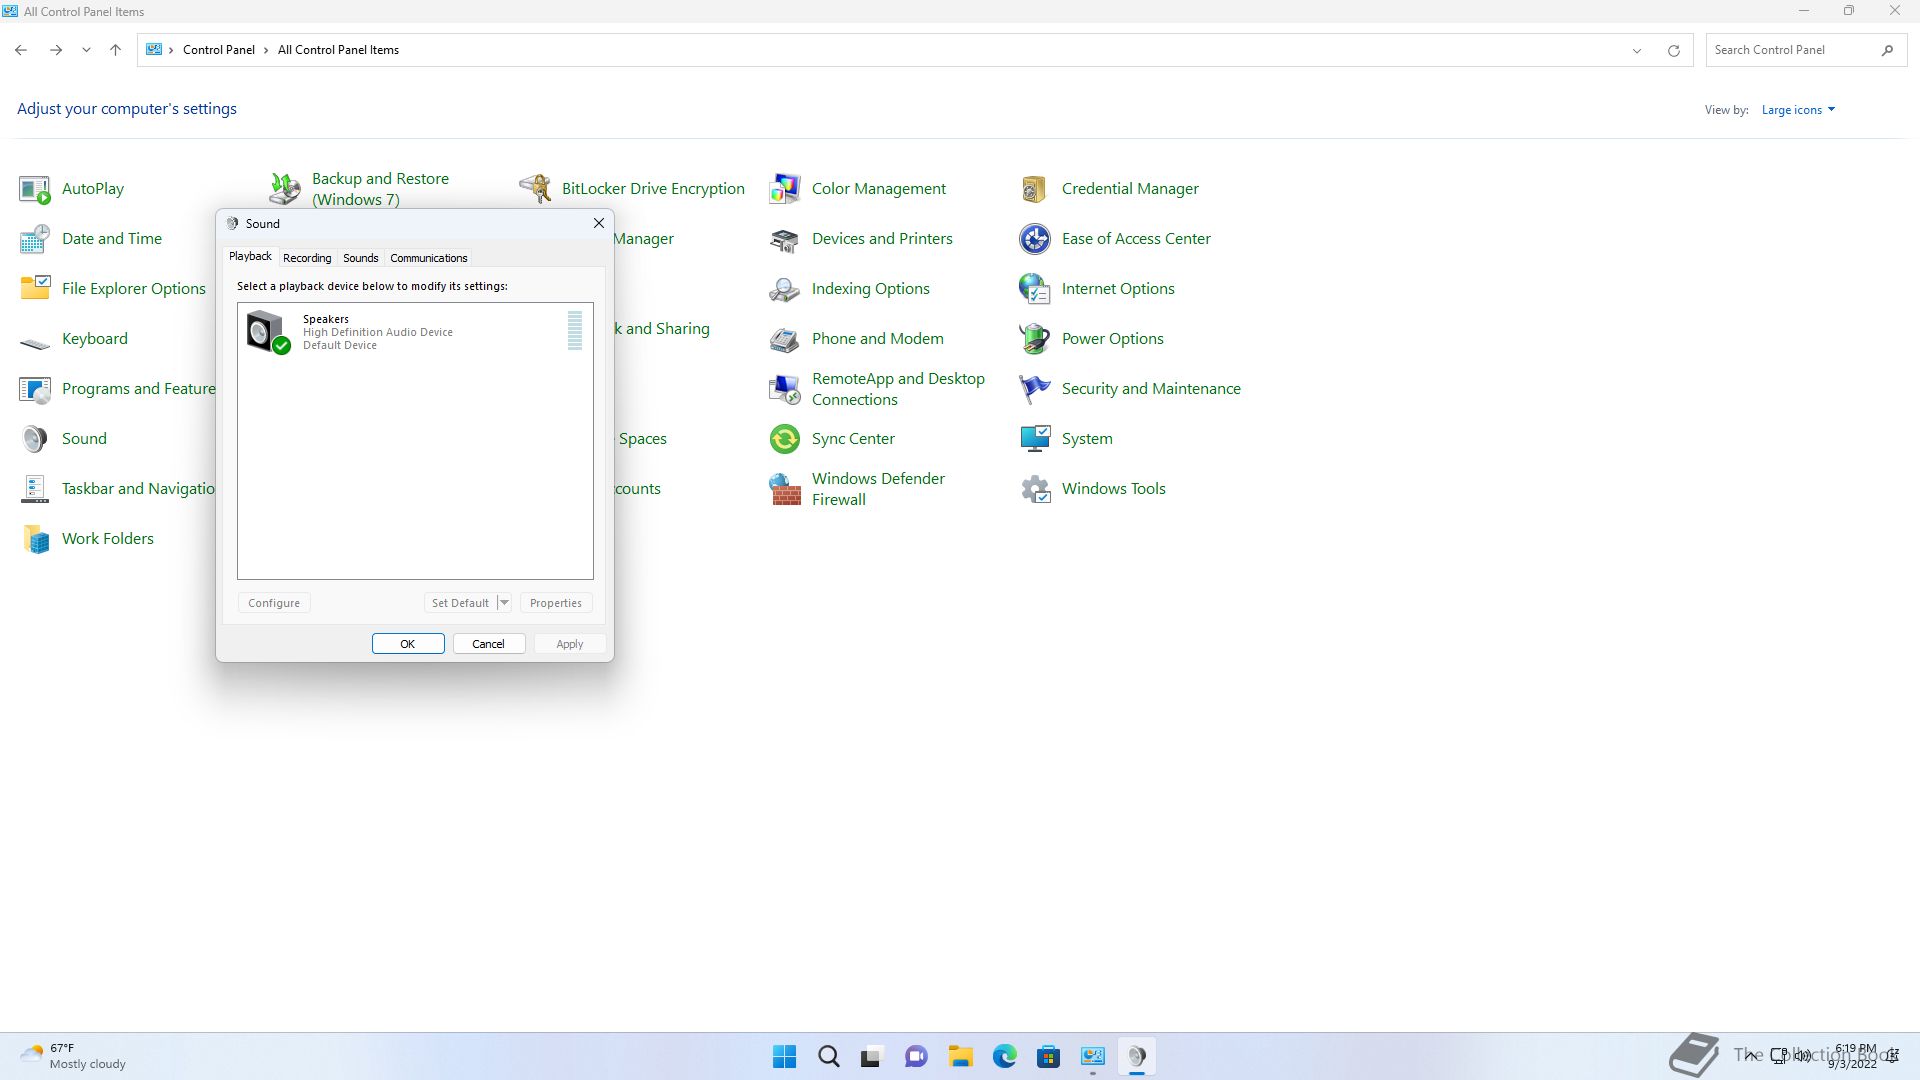Go up one level with Up arrow
The width and height of the screenshot is (1920, 1080).
click(115, 50)
